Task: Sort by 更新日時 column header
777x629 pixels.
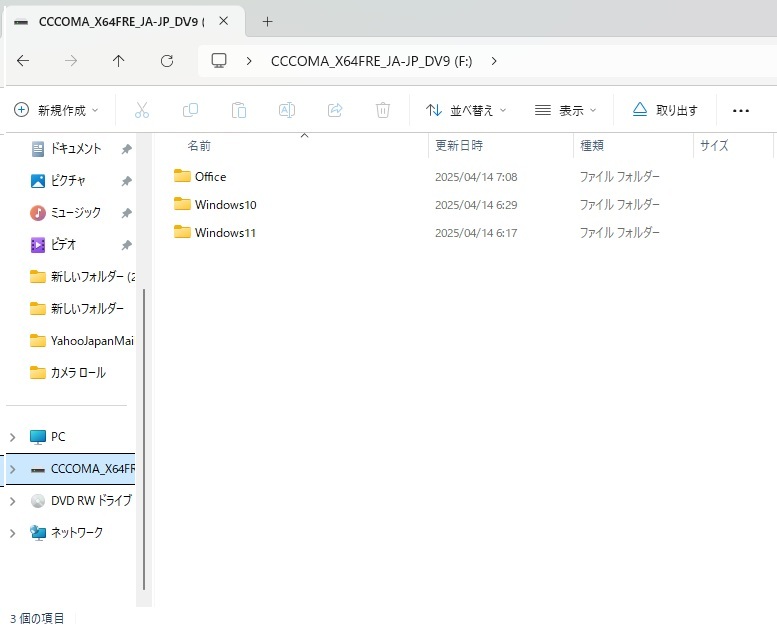Action: tap(459, 146)
